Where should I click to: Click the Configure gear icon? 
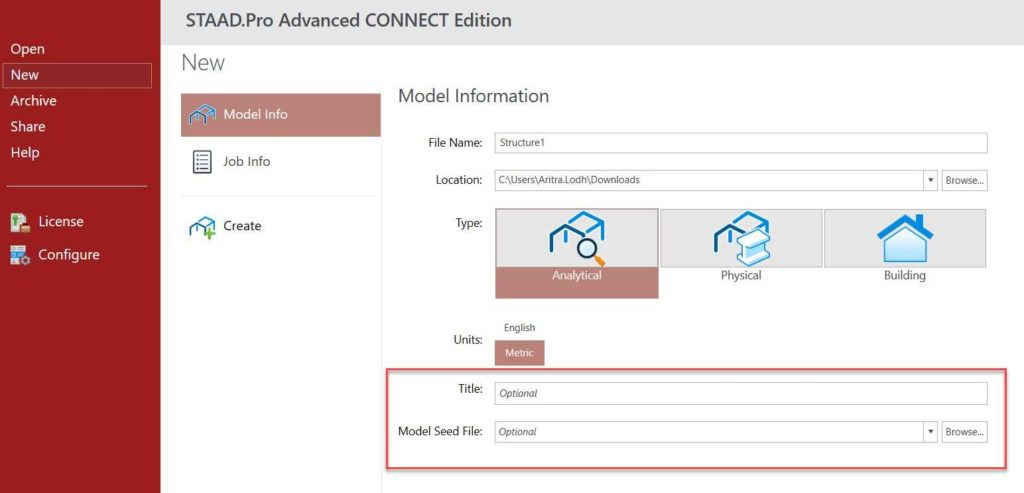(x=20, y=255)
